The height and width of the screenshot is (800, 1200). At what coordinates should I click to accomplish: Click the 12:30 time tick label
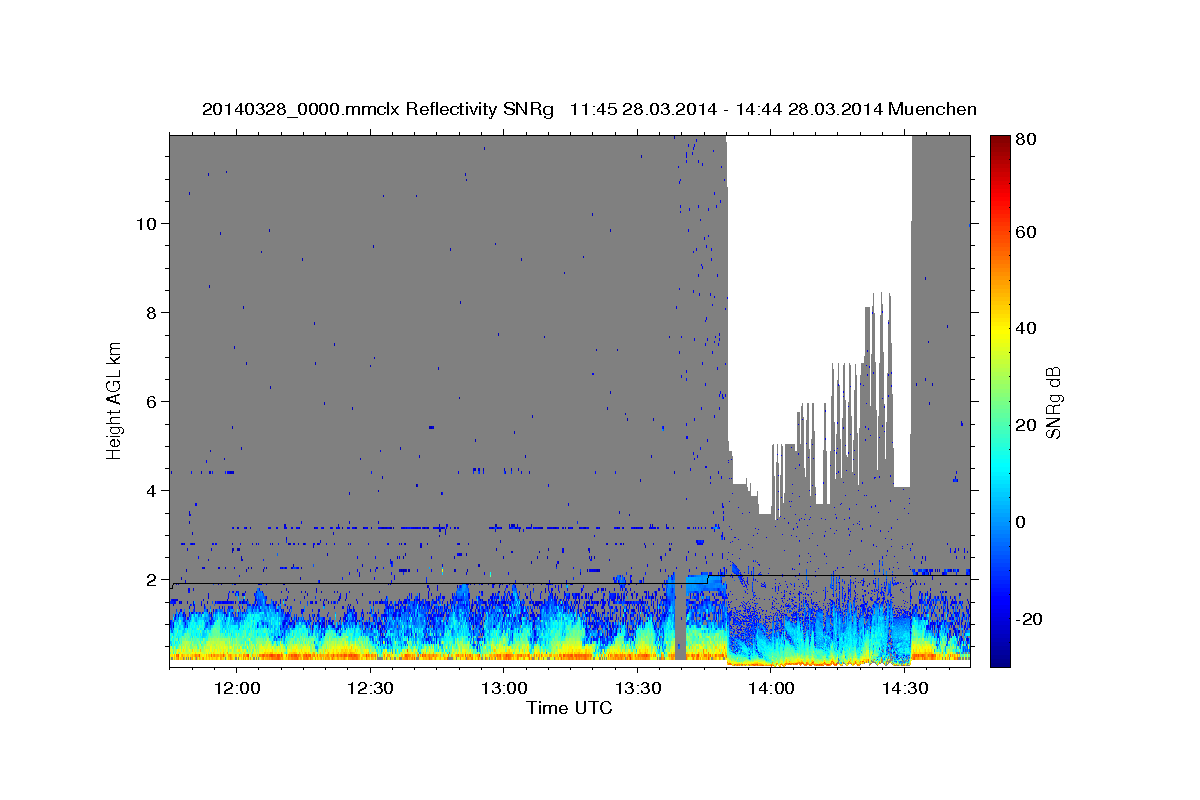coord(371,689)
